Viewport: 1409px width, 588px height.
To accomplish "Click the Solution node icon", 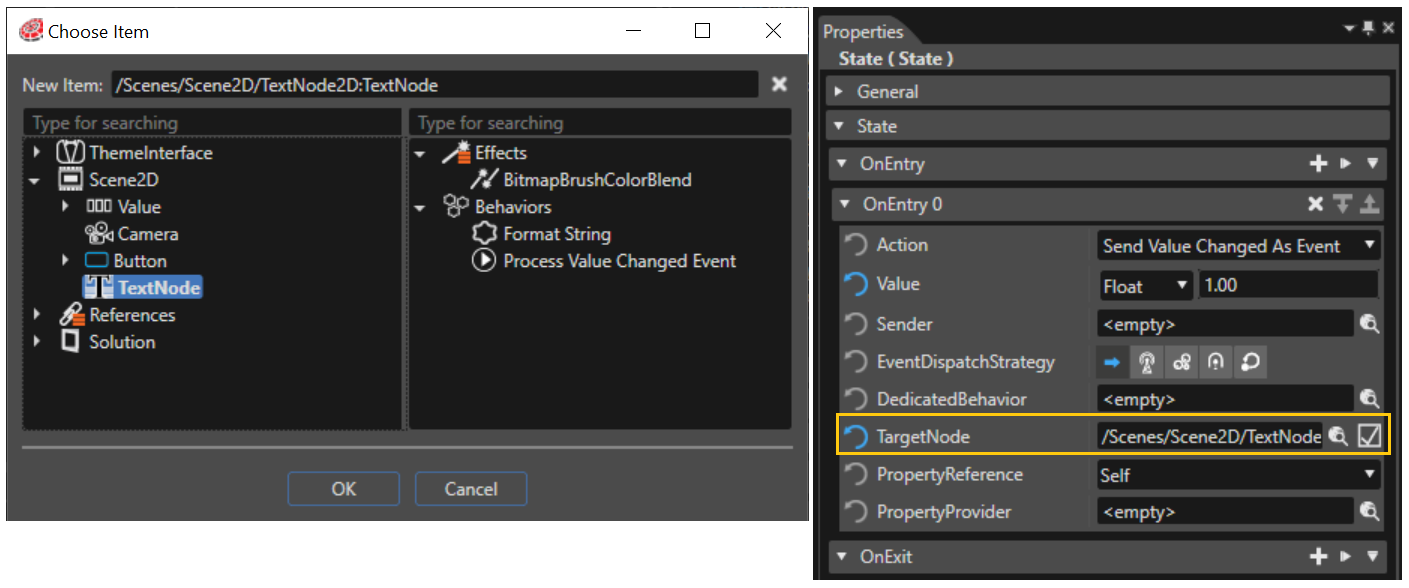I will 70,341.
